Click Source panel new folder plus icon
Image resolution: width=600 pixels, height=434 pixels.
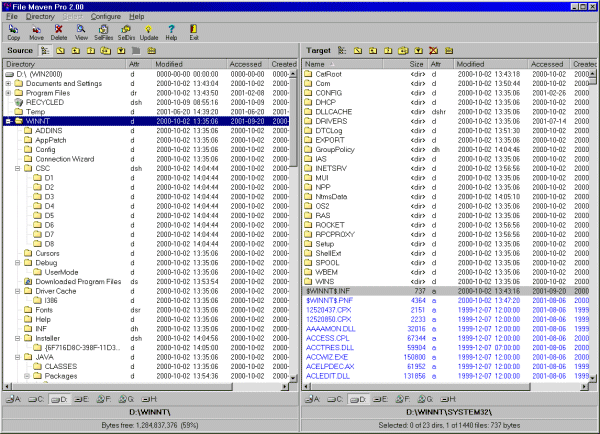pyautogui.click(x=76, y=51)
